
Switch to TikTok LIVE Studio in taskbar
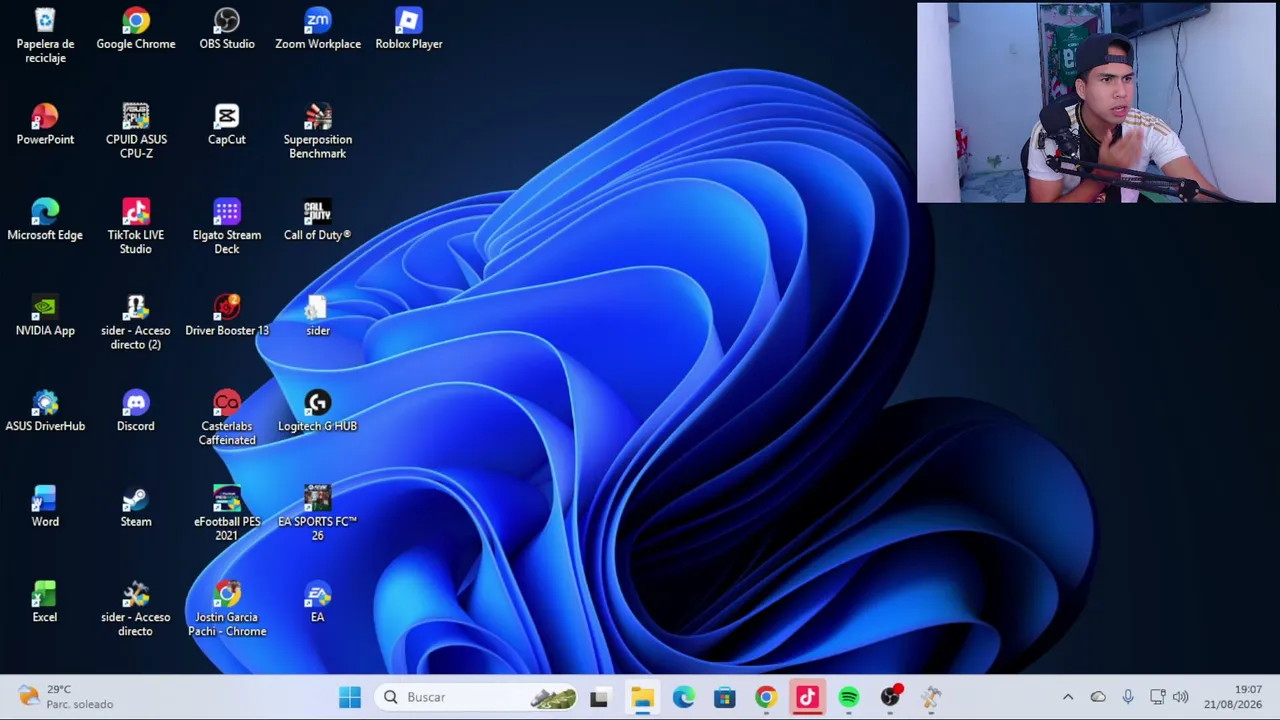[x=807, y=697]
